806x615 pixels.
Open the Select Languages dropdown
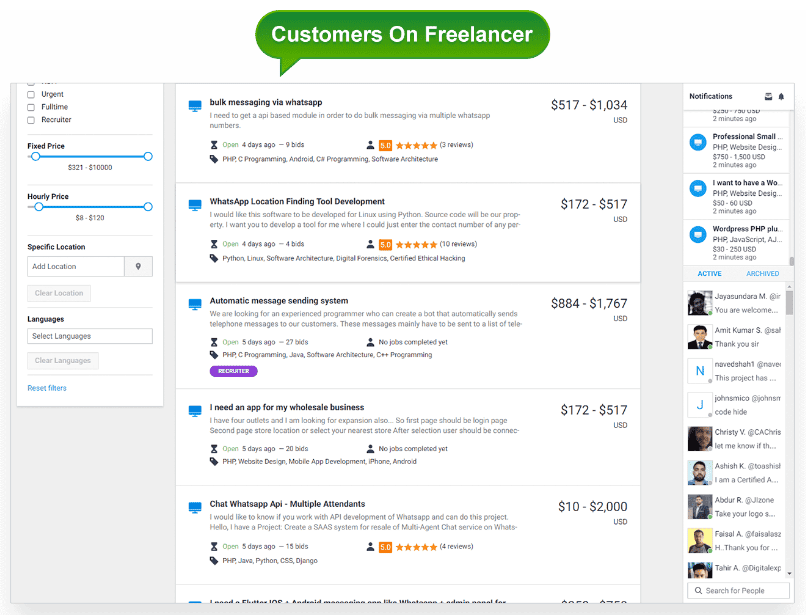click(x=90, y=337)
